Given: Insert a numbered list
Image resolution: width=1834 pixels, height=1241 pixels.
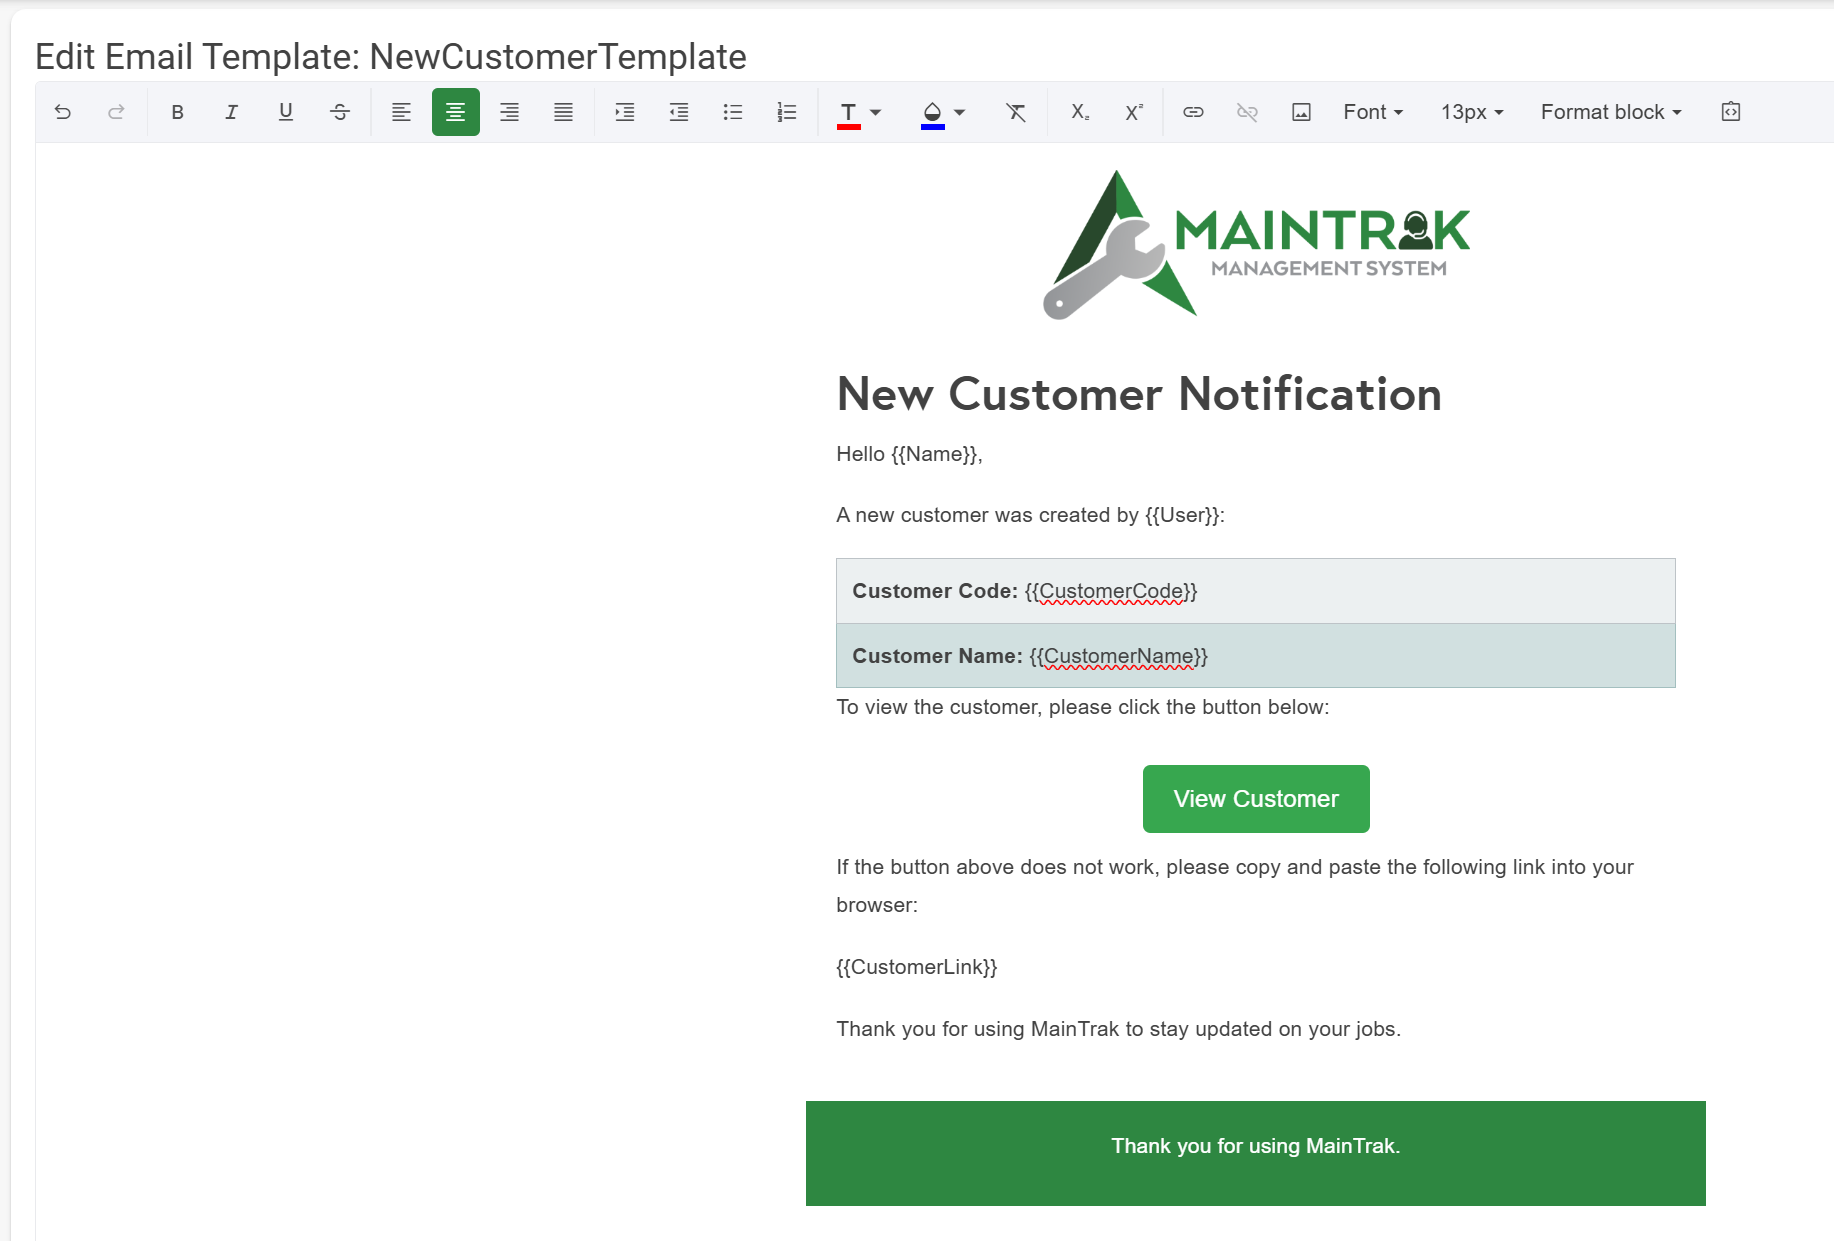Looking at the screenshot, I should [x=787, y=112].
